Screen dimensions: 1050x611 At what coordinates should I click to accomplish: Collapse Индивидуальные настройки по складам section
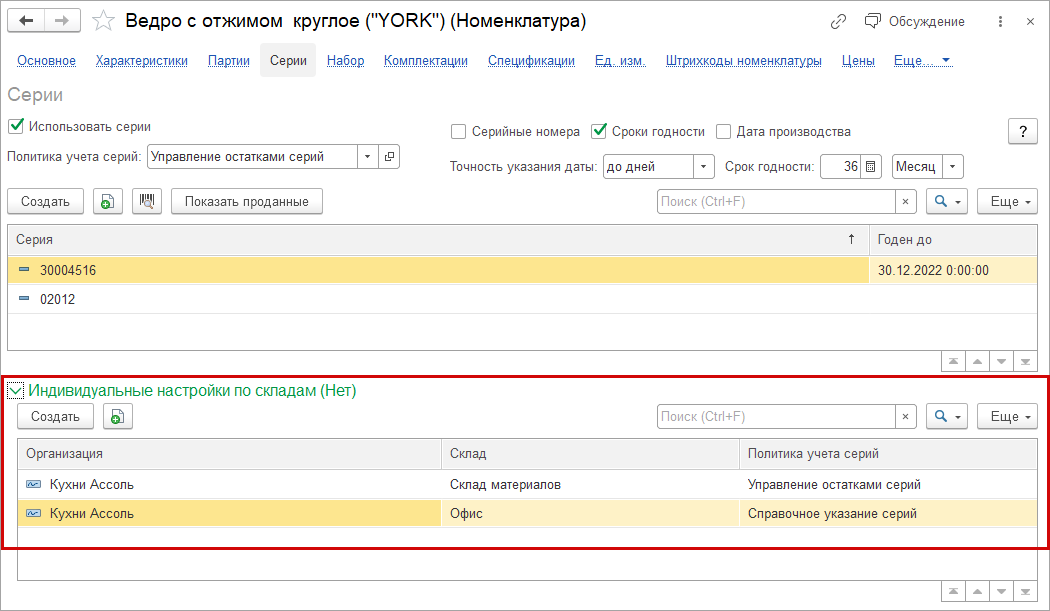click(x=16, y=391)
